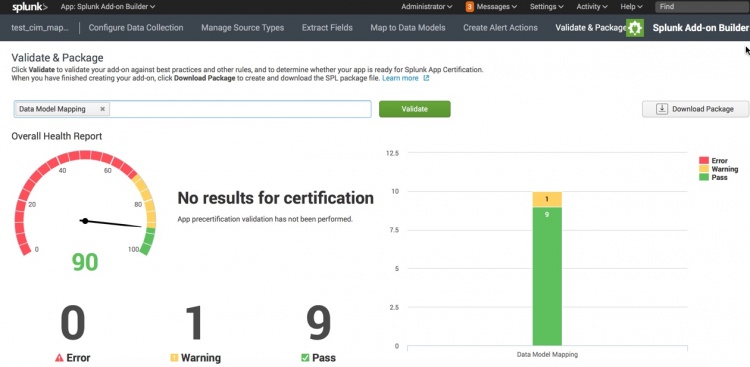The image size is (750, 367).
Task: Click the external link icon beside Learn more
Action: [426, 78]
